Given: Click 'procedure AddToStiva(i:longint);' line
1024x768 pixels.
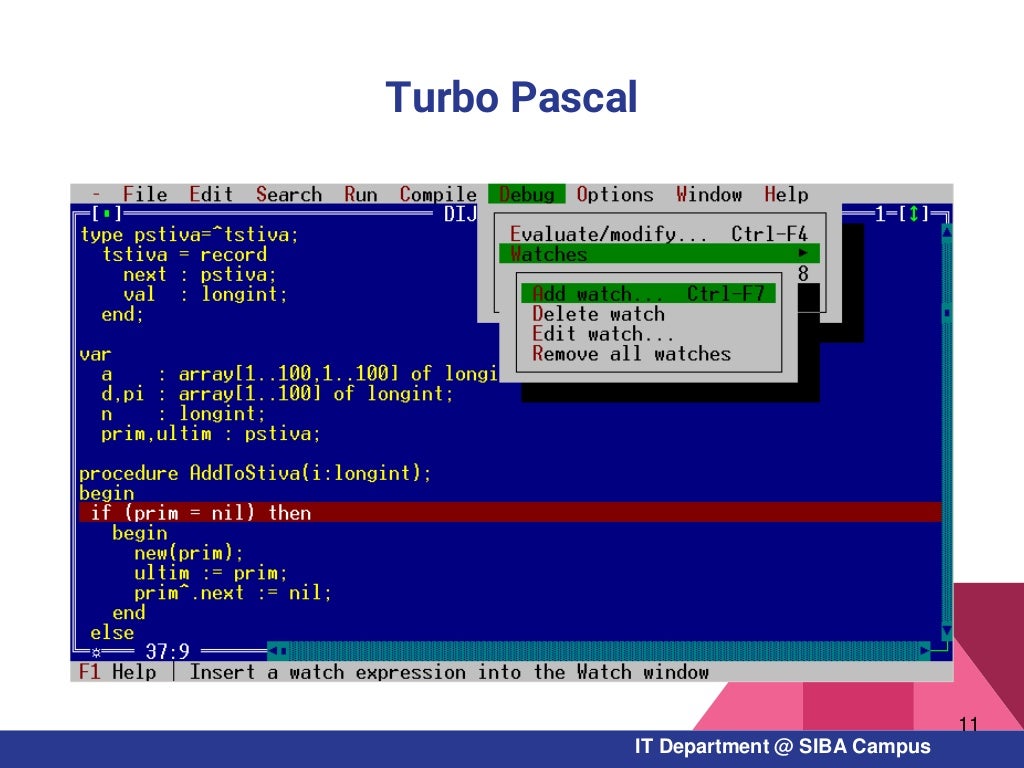Looking at the screenshot, I should pos(255,473).
